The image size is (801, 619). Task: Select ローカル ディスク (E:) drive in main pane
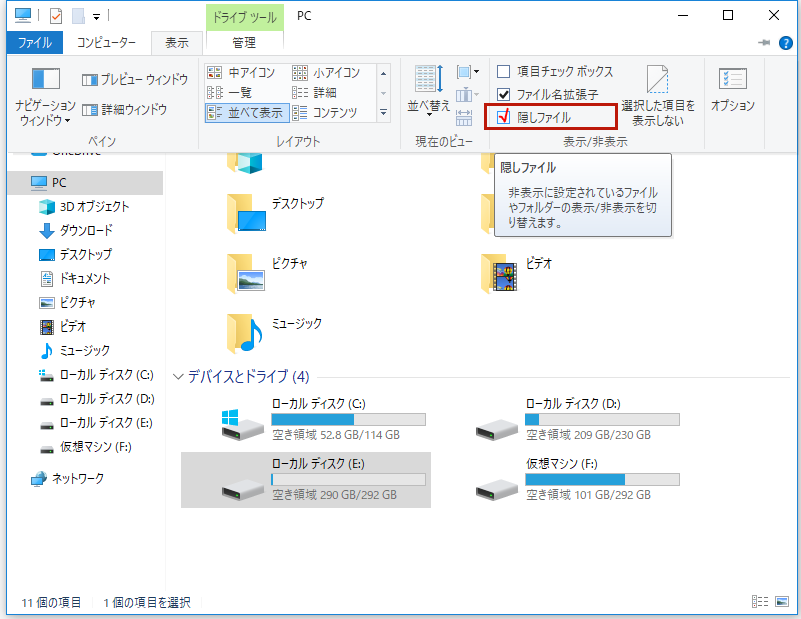coord(305,480)
